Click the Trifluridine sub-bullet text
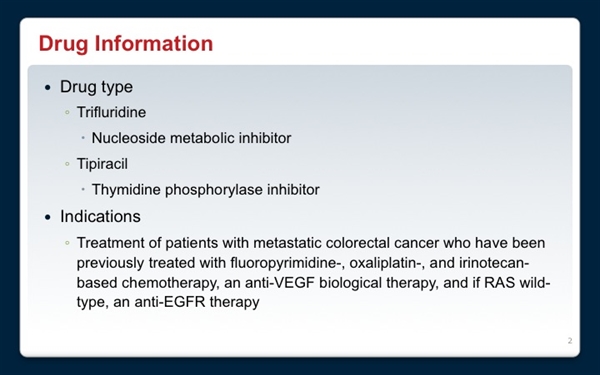Screen dimensions: 600x375 pyautogui.click(x=111, y=112)
